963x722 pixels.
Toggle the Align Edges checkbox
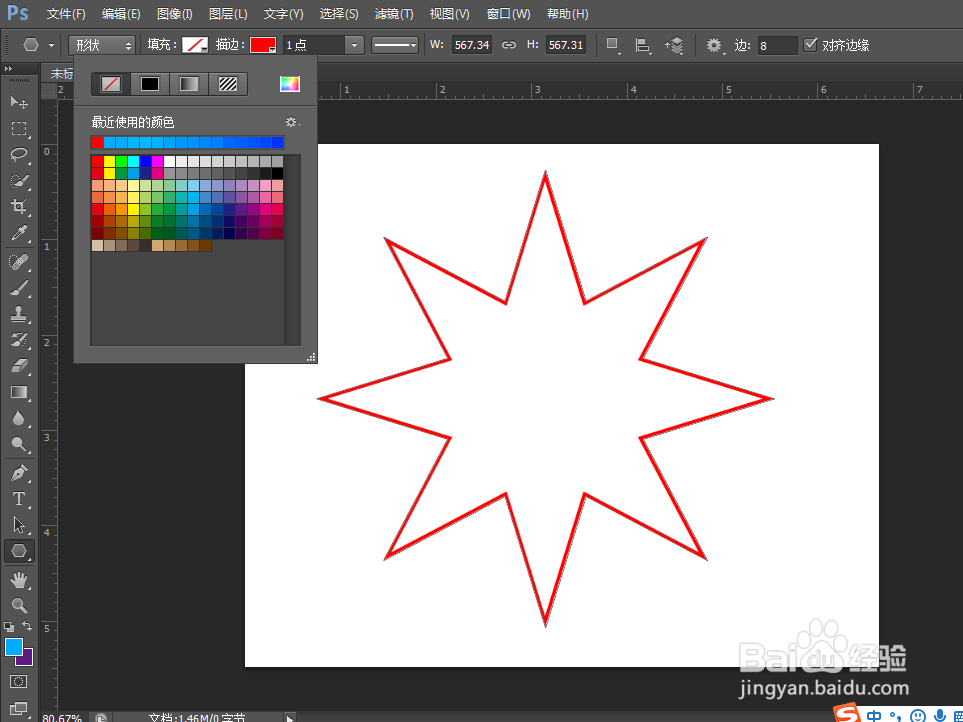click(x=811, y=45)
